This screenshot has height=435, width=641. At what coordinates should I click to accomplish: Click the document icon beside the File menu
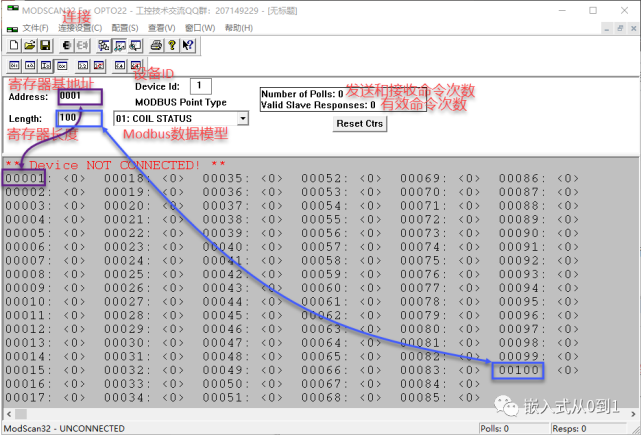[x=12, y=29]
